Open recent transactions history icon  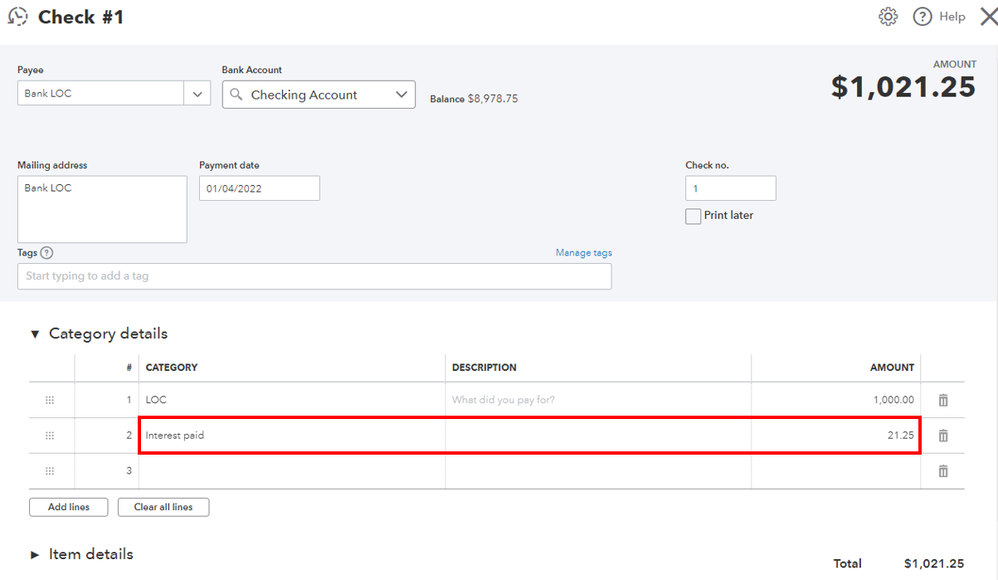pos(18,17)
